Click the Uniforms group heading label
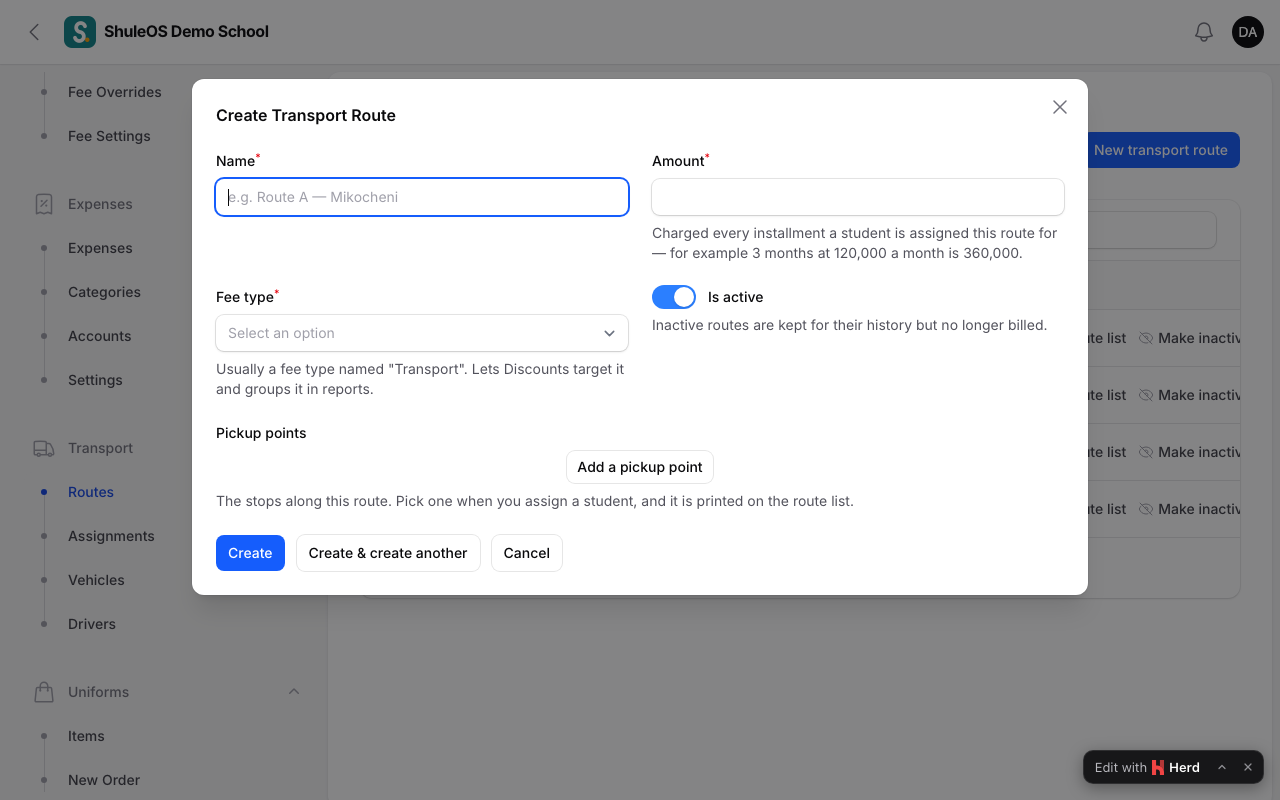 click(98, 692)
